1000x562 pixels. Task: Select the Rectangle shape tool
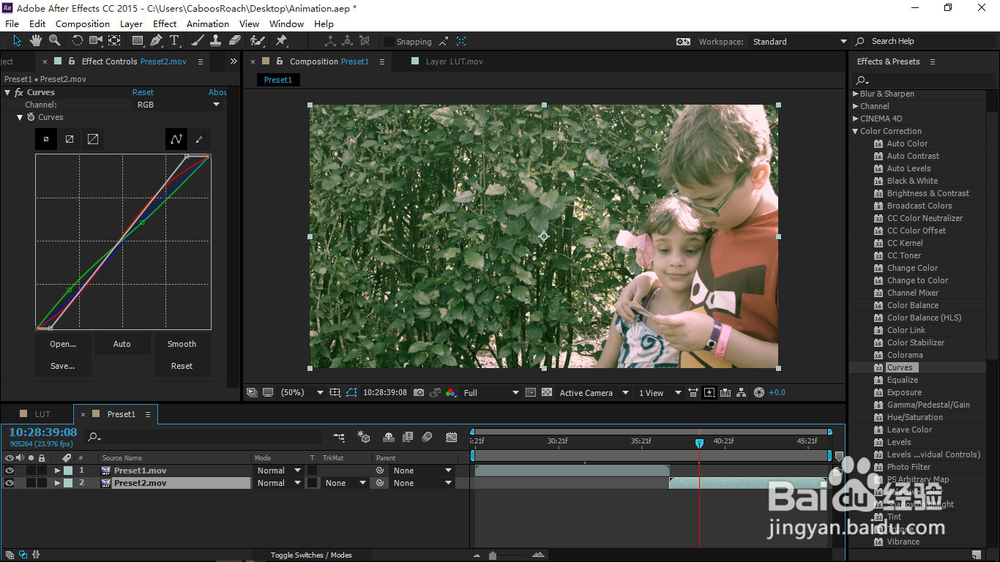(x=137, y=41)
